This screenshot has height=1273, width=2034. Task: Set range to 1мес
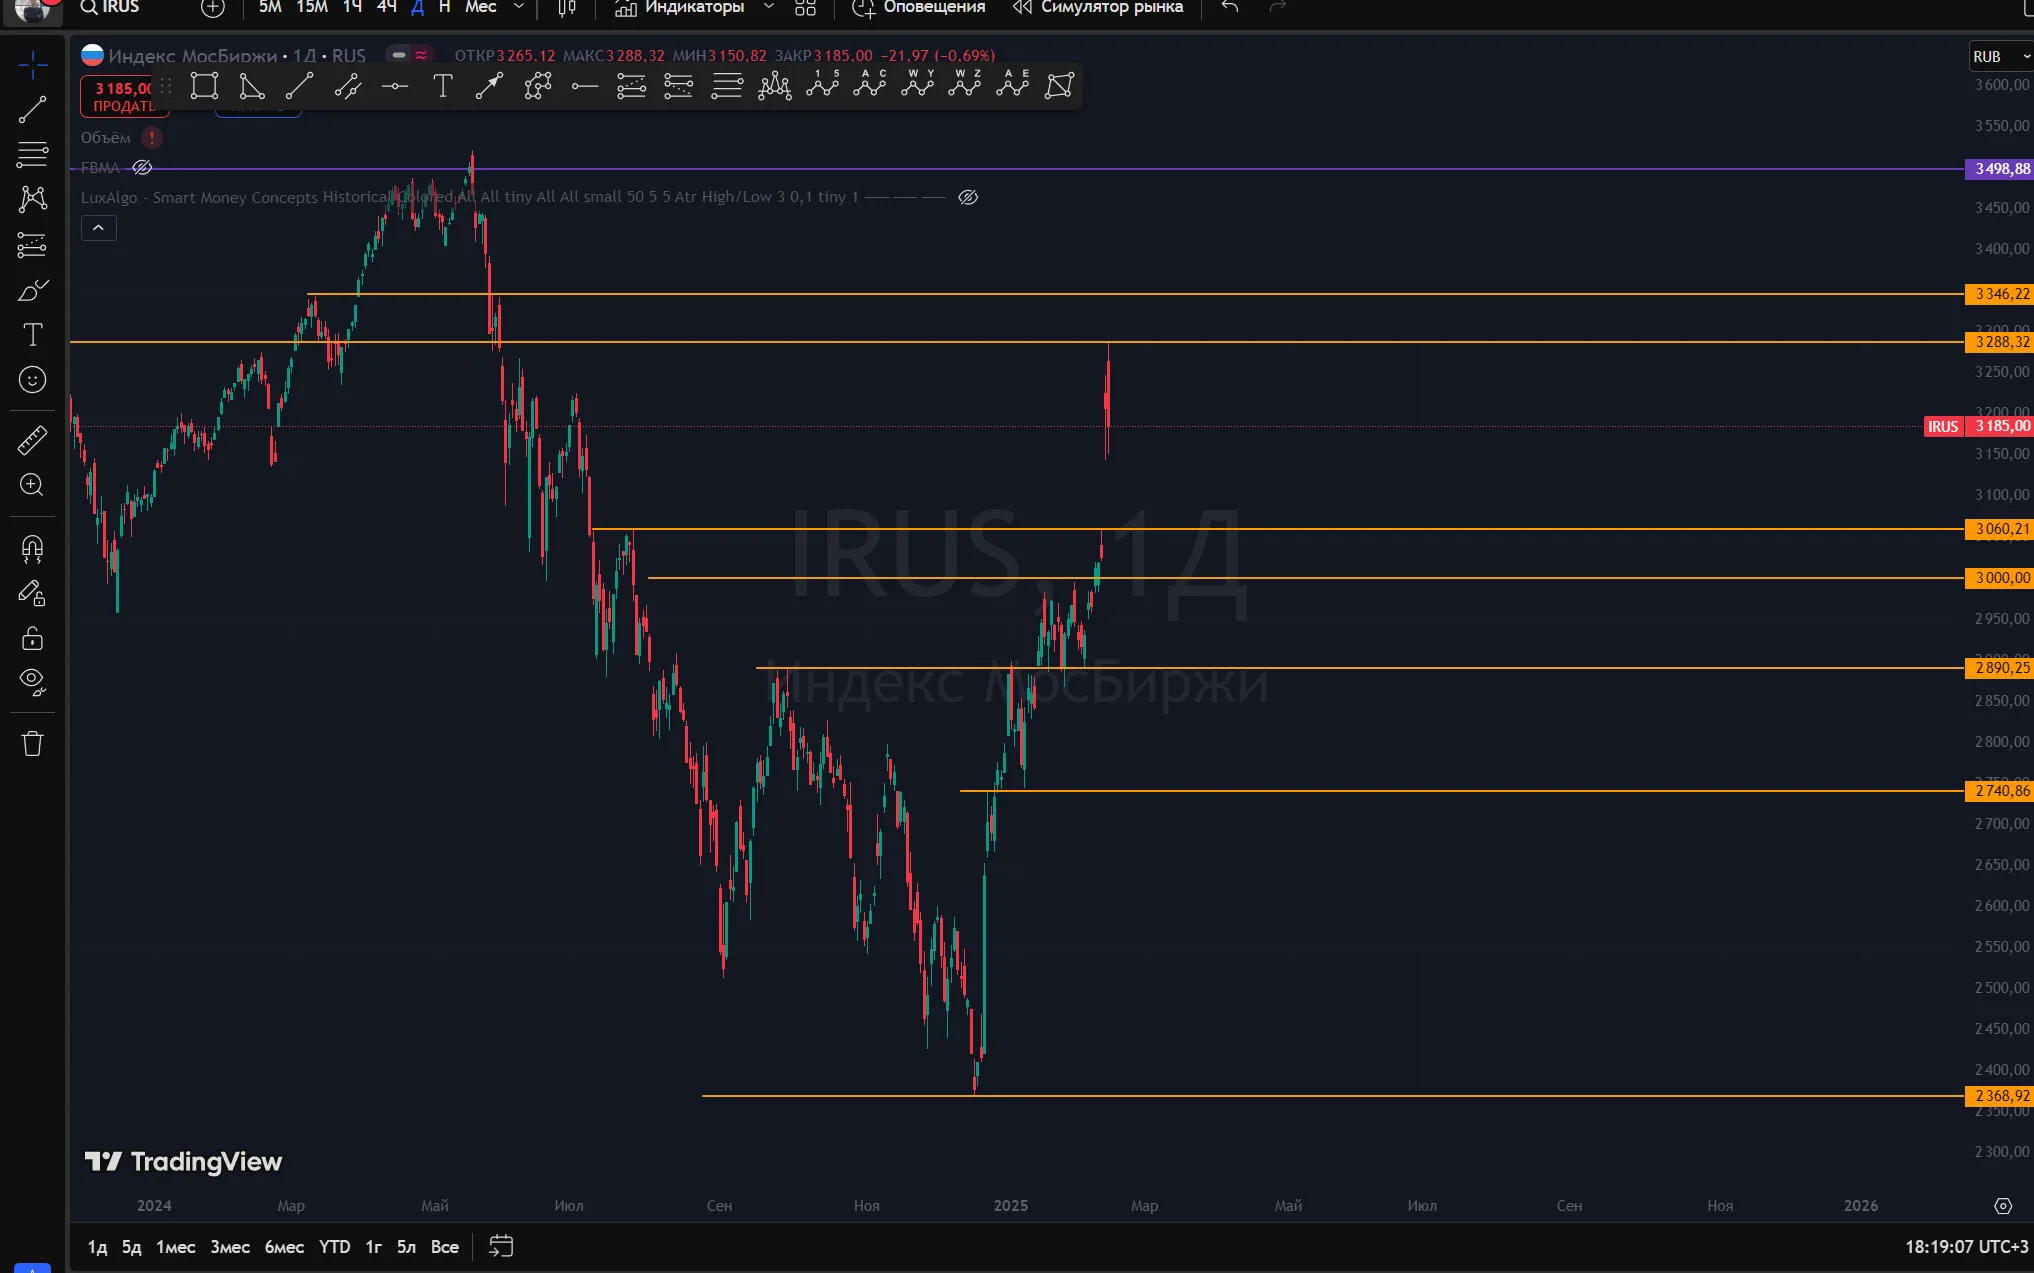pyautogui.click(x=176, y=1247)
